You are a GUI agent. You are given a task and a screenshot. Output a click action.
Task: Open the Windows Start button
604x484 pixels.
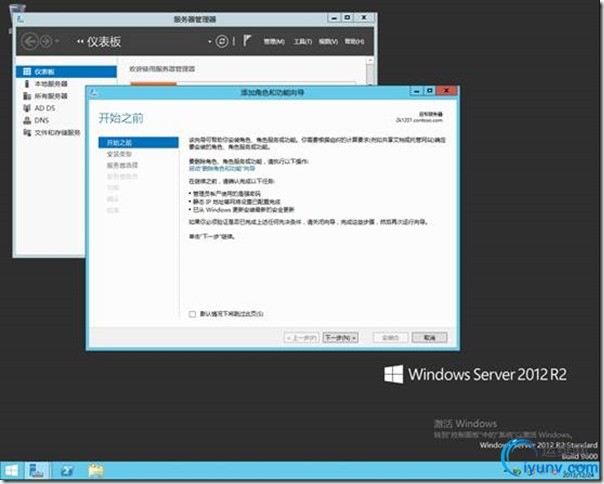click(x=12, y=471)
